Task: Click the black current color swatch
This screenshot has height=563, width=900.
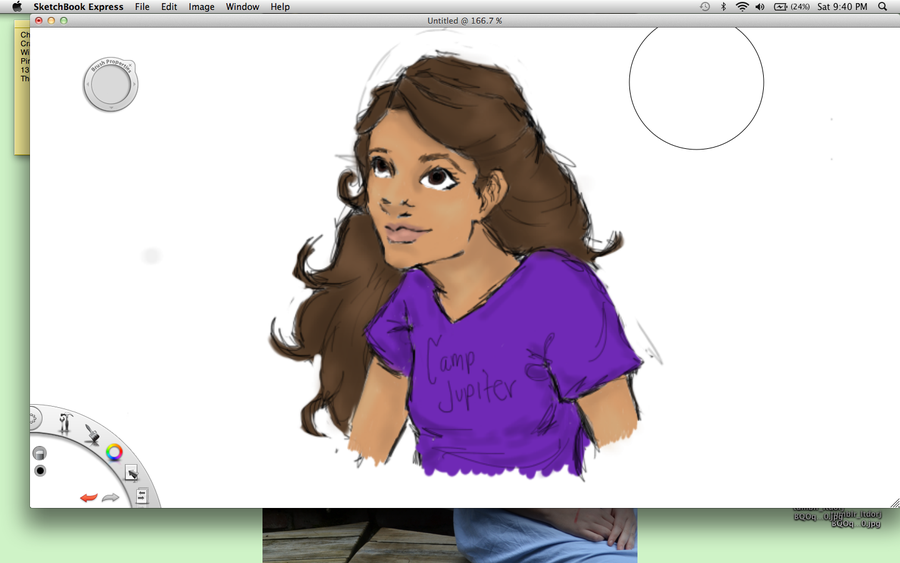Action: tap(40, 470)
